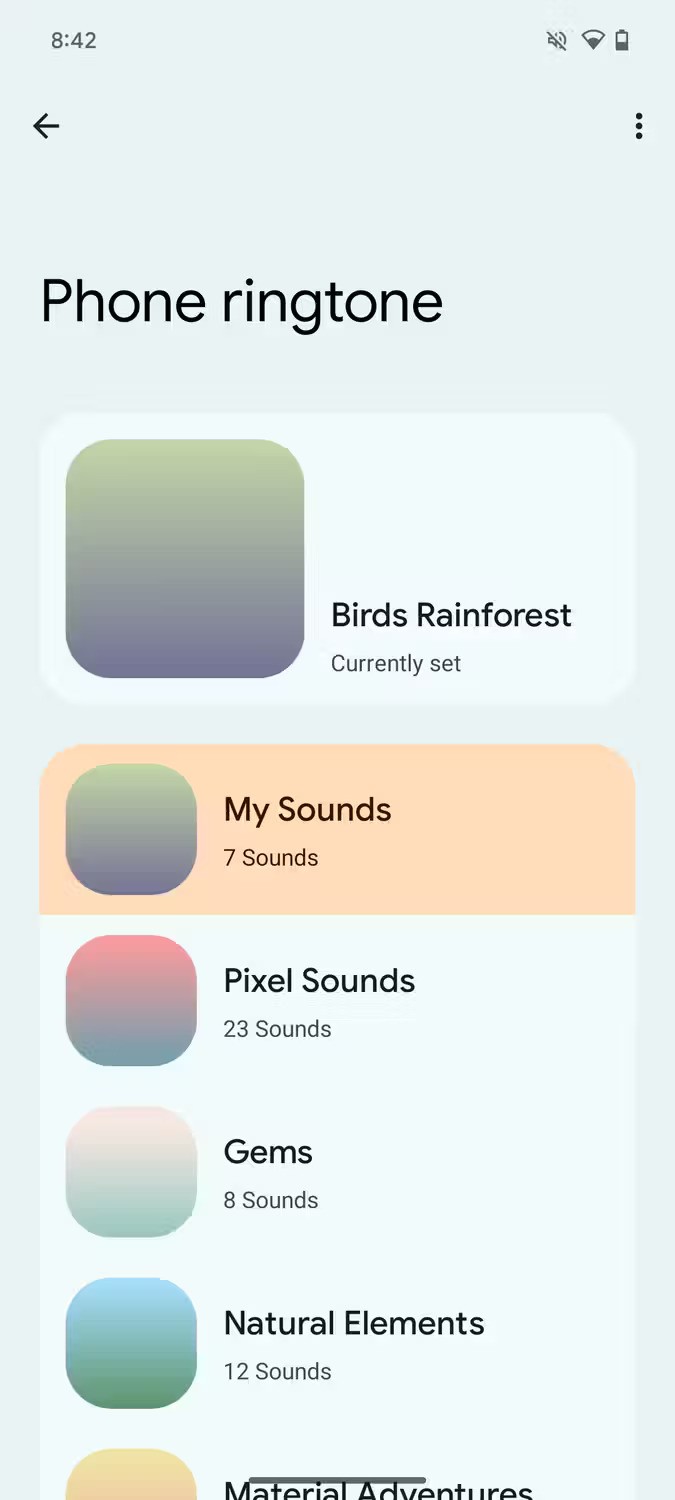Tap the clock in status bar
Screen dimensions: 675x1500
(x=74, y=41)
